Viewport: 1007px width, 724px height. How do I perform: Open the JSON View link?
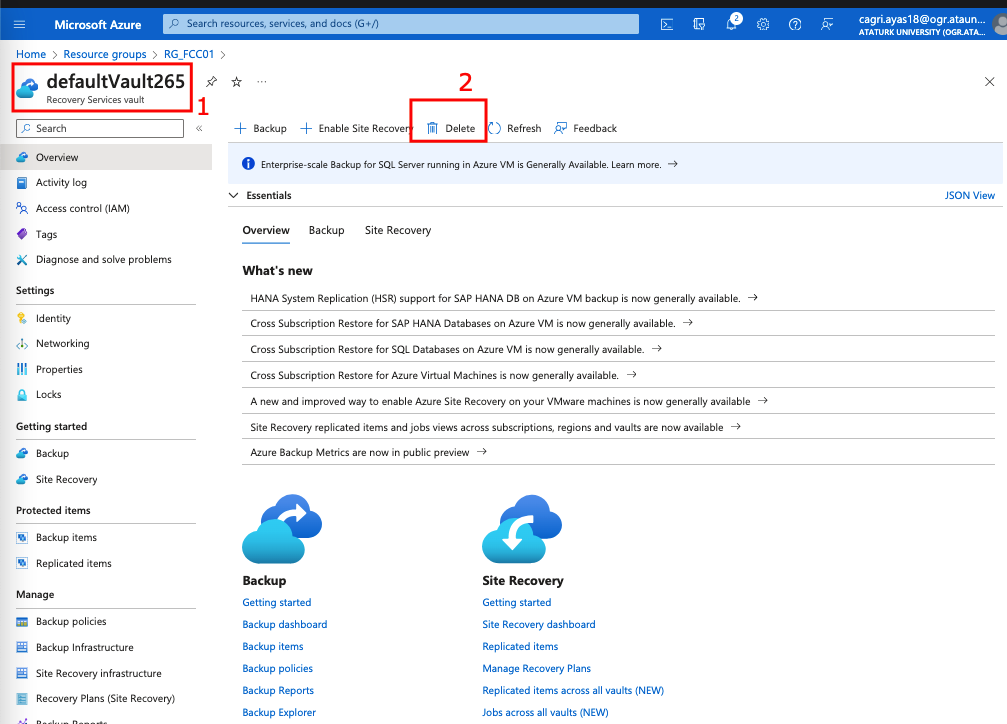pos(969,196)
